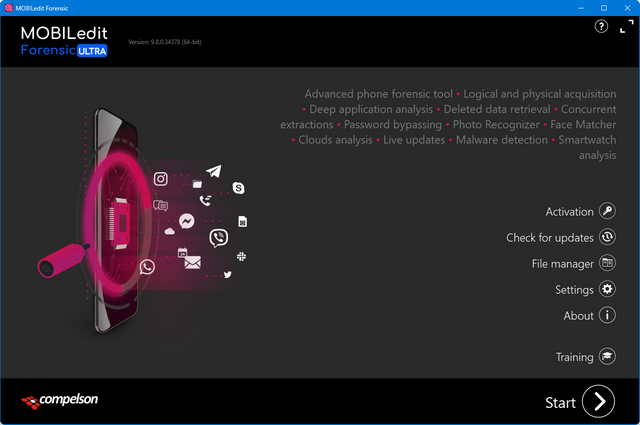Click the Viber phone bubble icon
640x425 pixels.
(219, 238)
